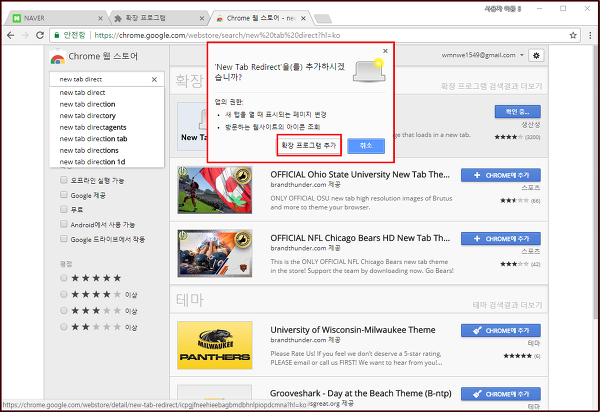Viewport: 600px width, 412px height.
Task: Select three stars 이상 rating filter
Action: (64, 311)
